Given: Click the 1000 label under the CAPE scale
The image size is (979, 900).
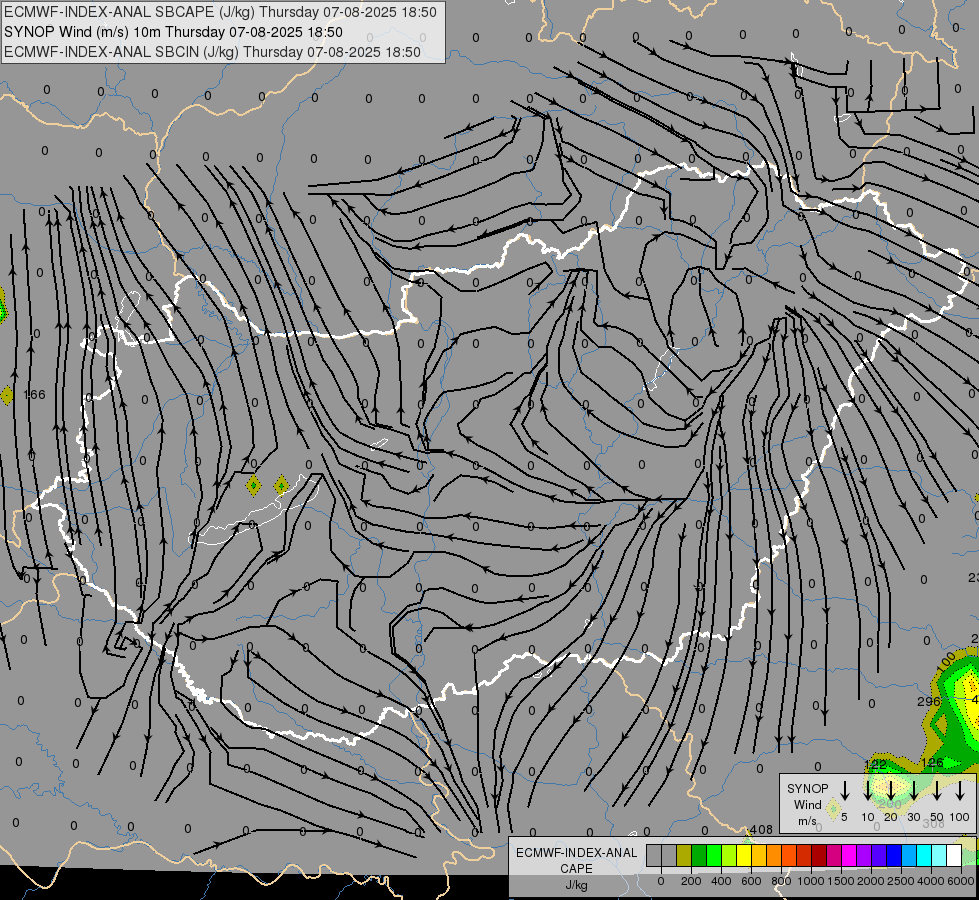Looking at the screenshot, I should click(810, 881).
